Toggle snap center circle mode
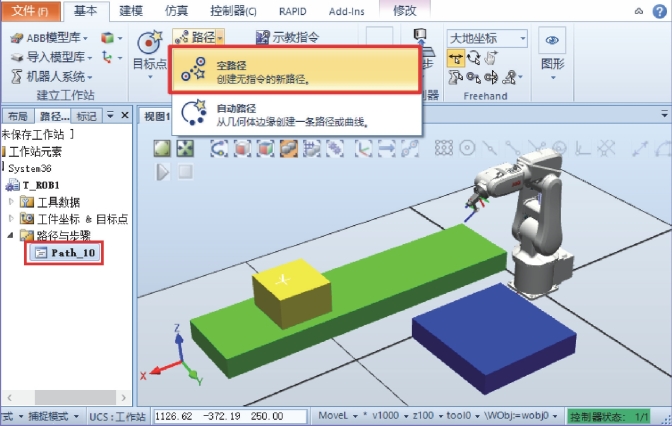 (467, 148)
